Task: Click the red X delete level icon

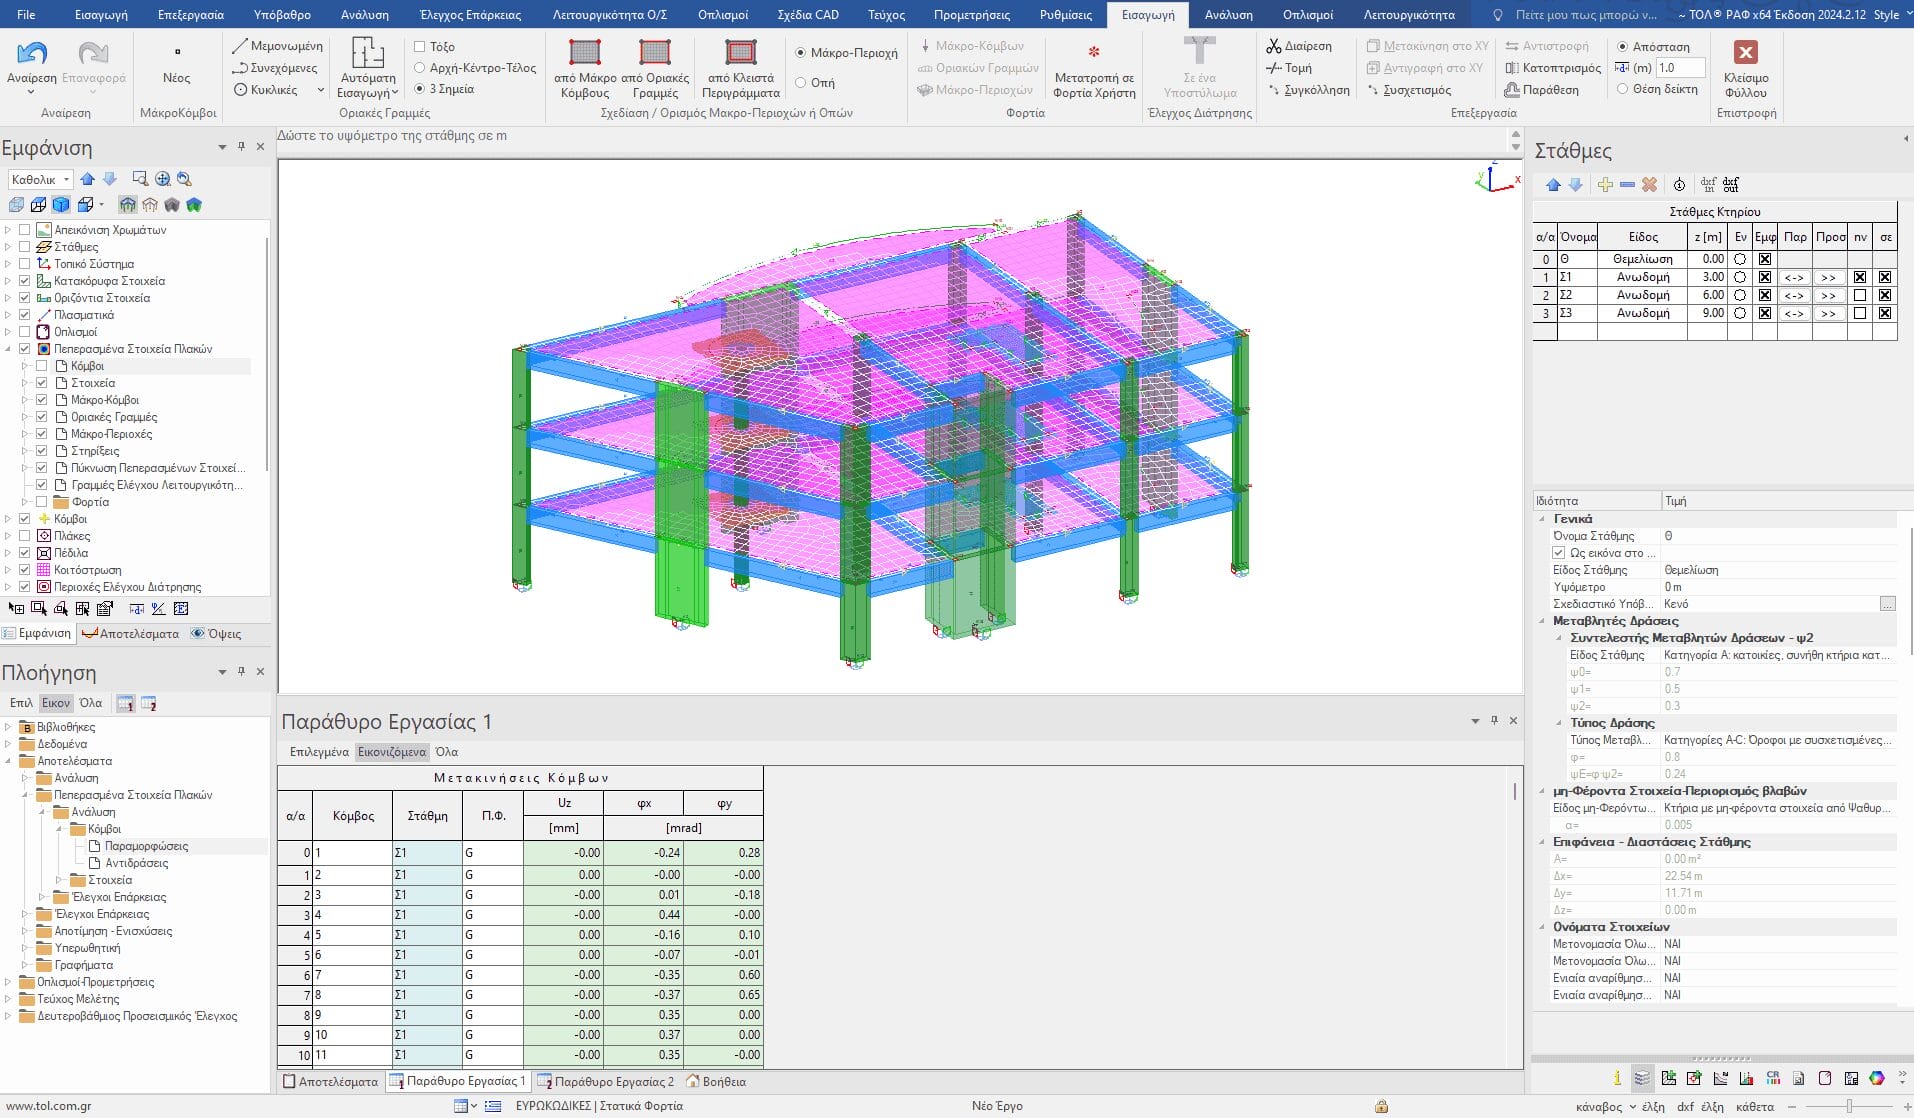Action: [1649, 185]
